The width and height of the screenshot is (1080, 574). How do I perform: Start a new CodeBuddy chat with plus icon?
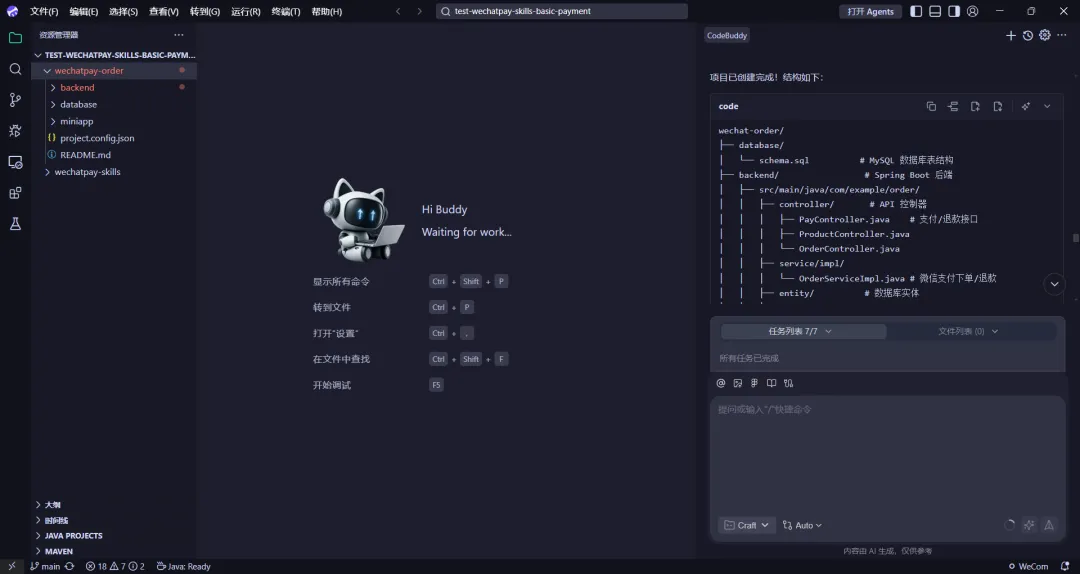1010,35
